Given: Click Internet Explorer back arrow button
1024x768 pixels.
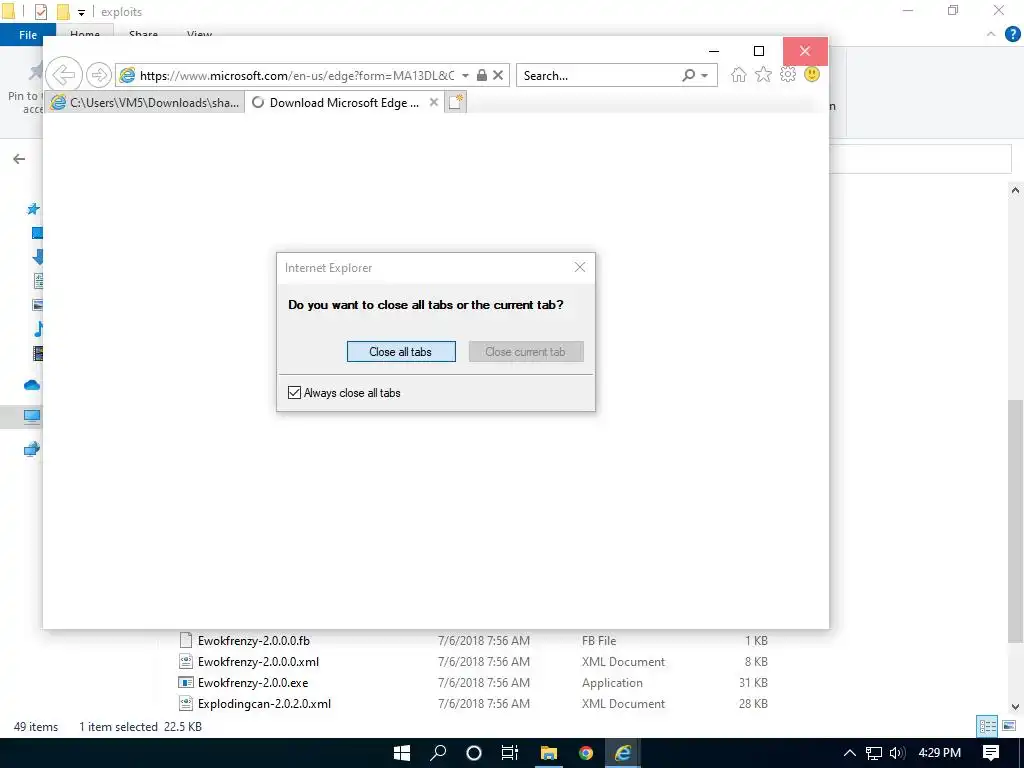Looking at the screenshot, I should (x=64, y=75).
